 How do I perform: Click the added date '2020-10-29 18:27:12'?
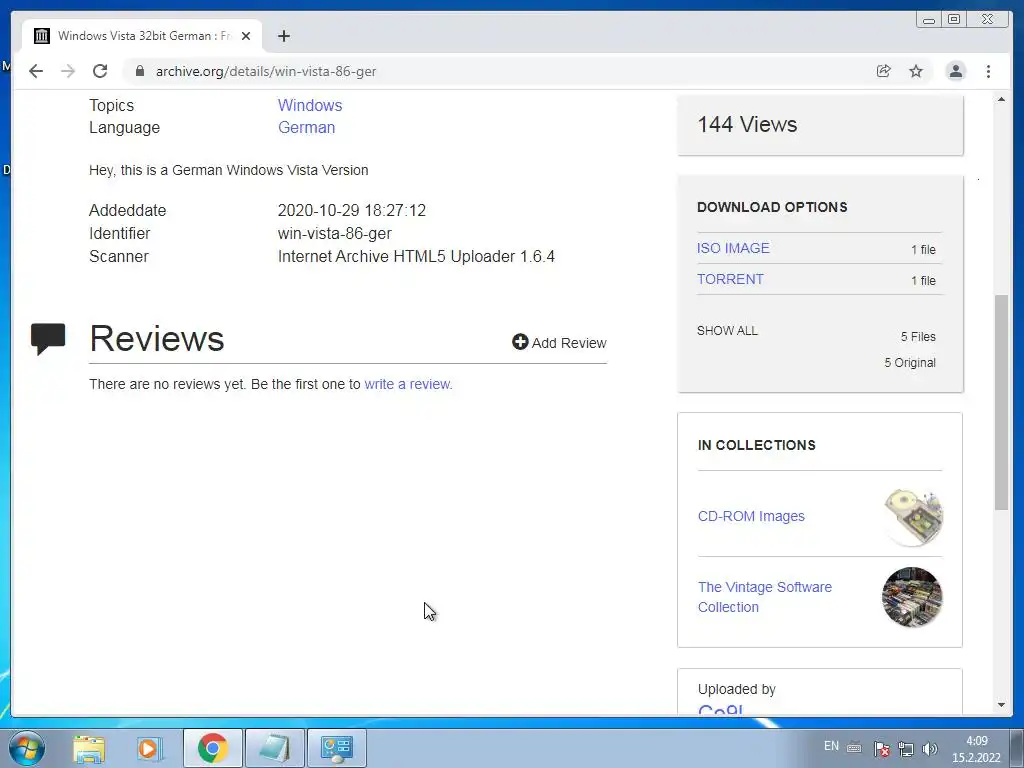click(351, 210)
